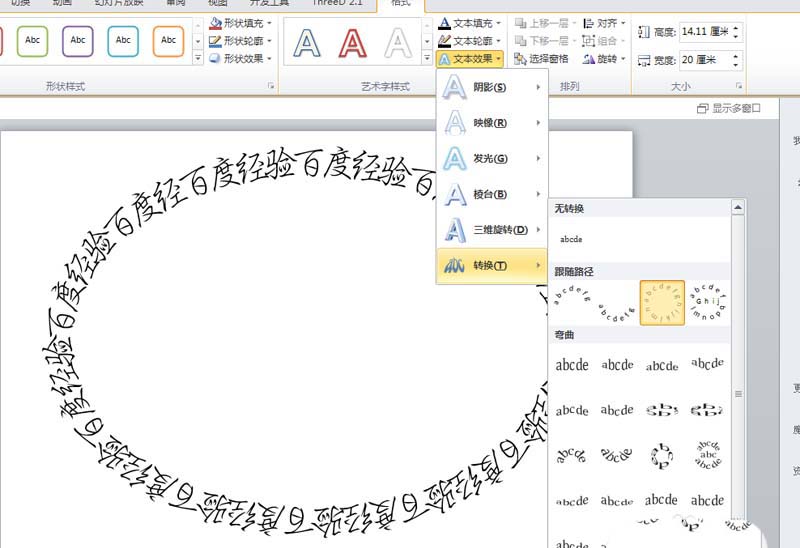Select the purple outlined Abc shape style

point(78,41)
